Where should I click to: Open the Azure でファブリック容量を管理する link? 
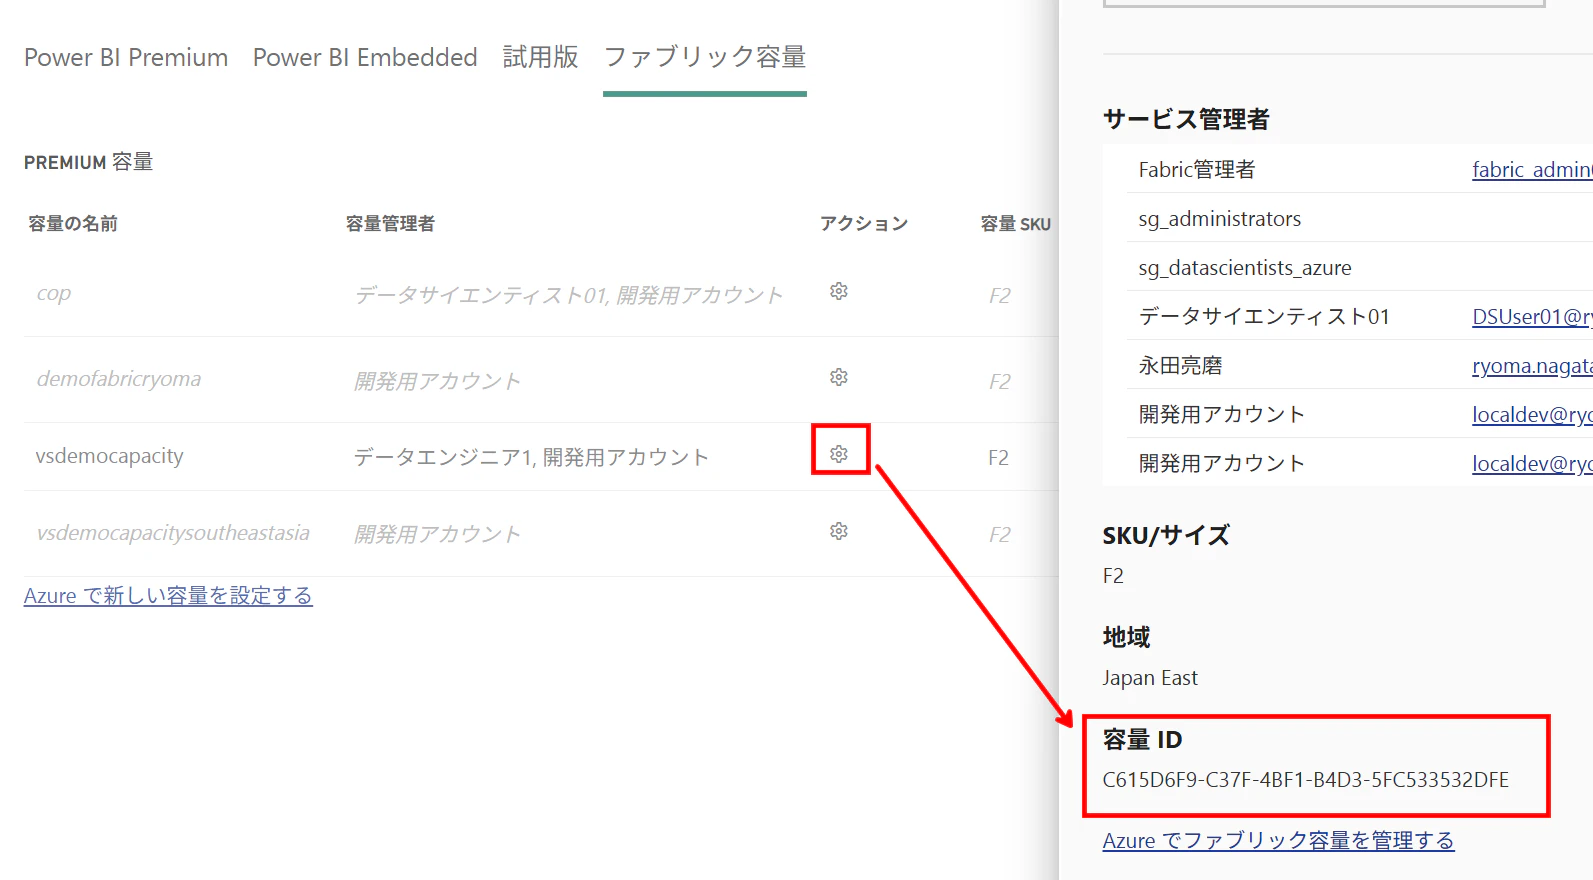[1278, 841]
